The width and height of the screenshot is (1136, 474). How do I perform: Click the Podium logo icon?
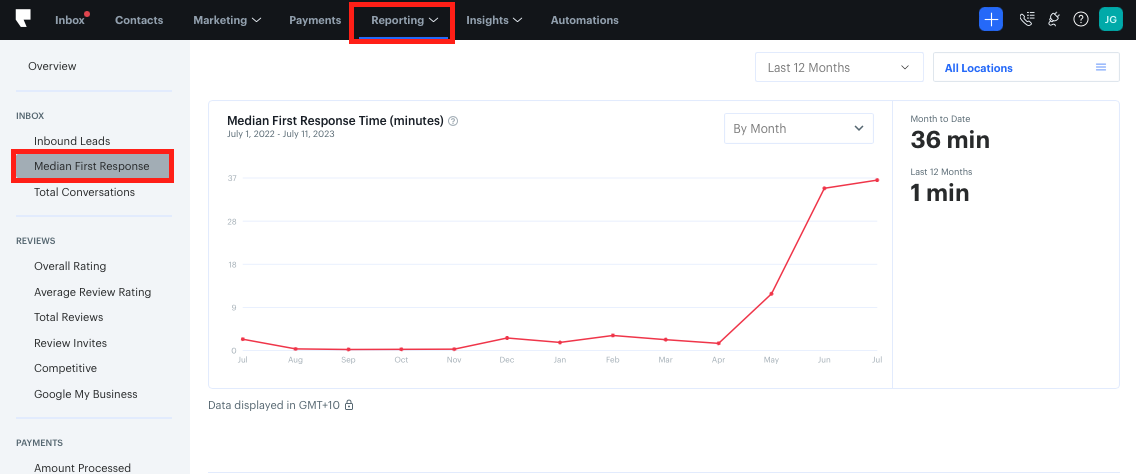coord(24,19)
